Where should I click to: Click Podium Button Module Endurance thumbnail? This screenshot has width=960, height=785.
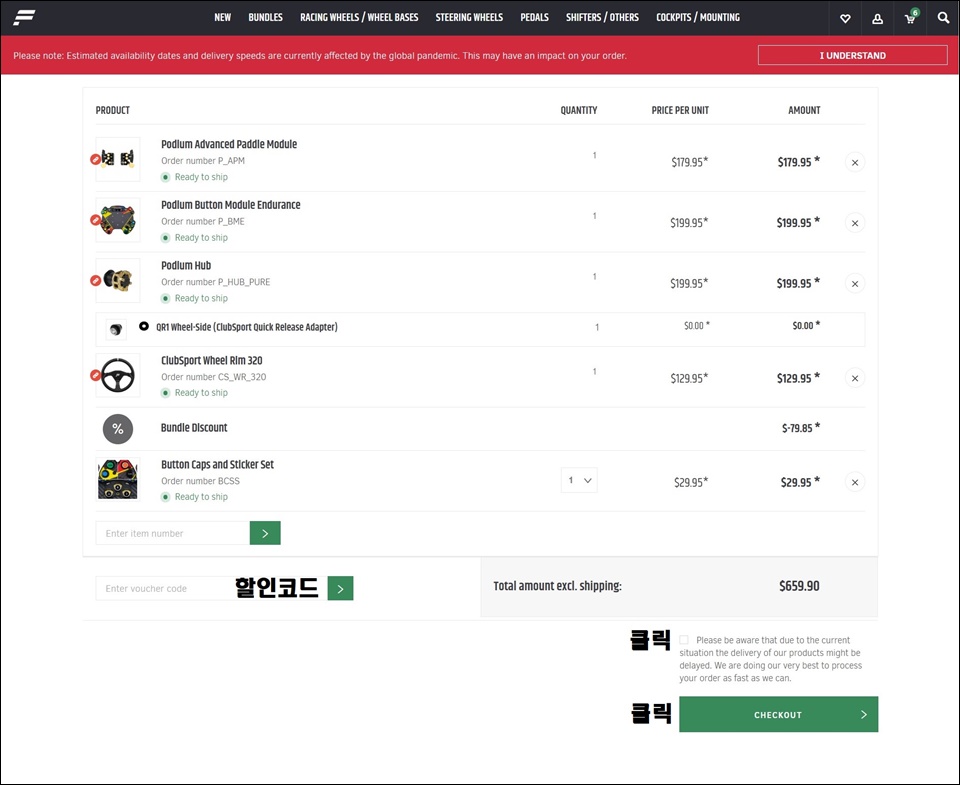(x=118, y=220)
